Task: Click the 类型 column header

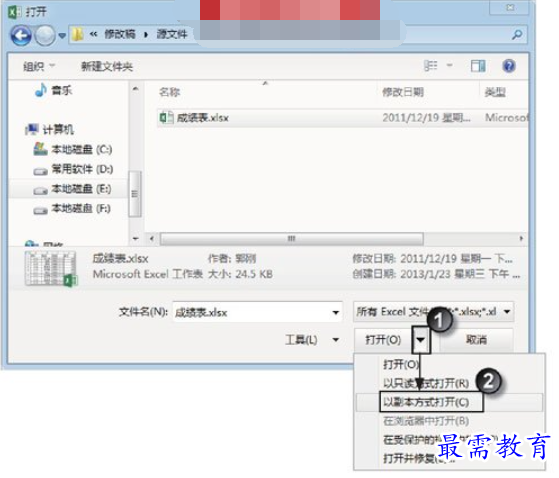Action: coord(495,93)
